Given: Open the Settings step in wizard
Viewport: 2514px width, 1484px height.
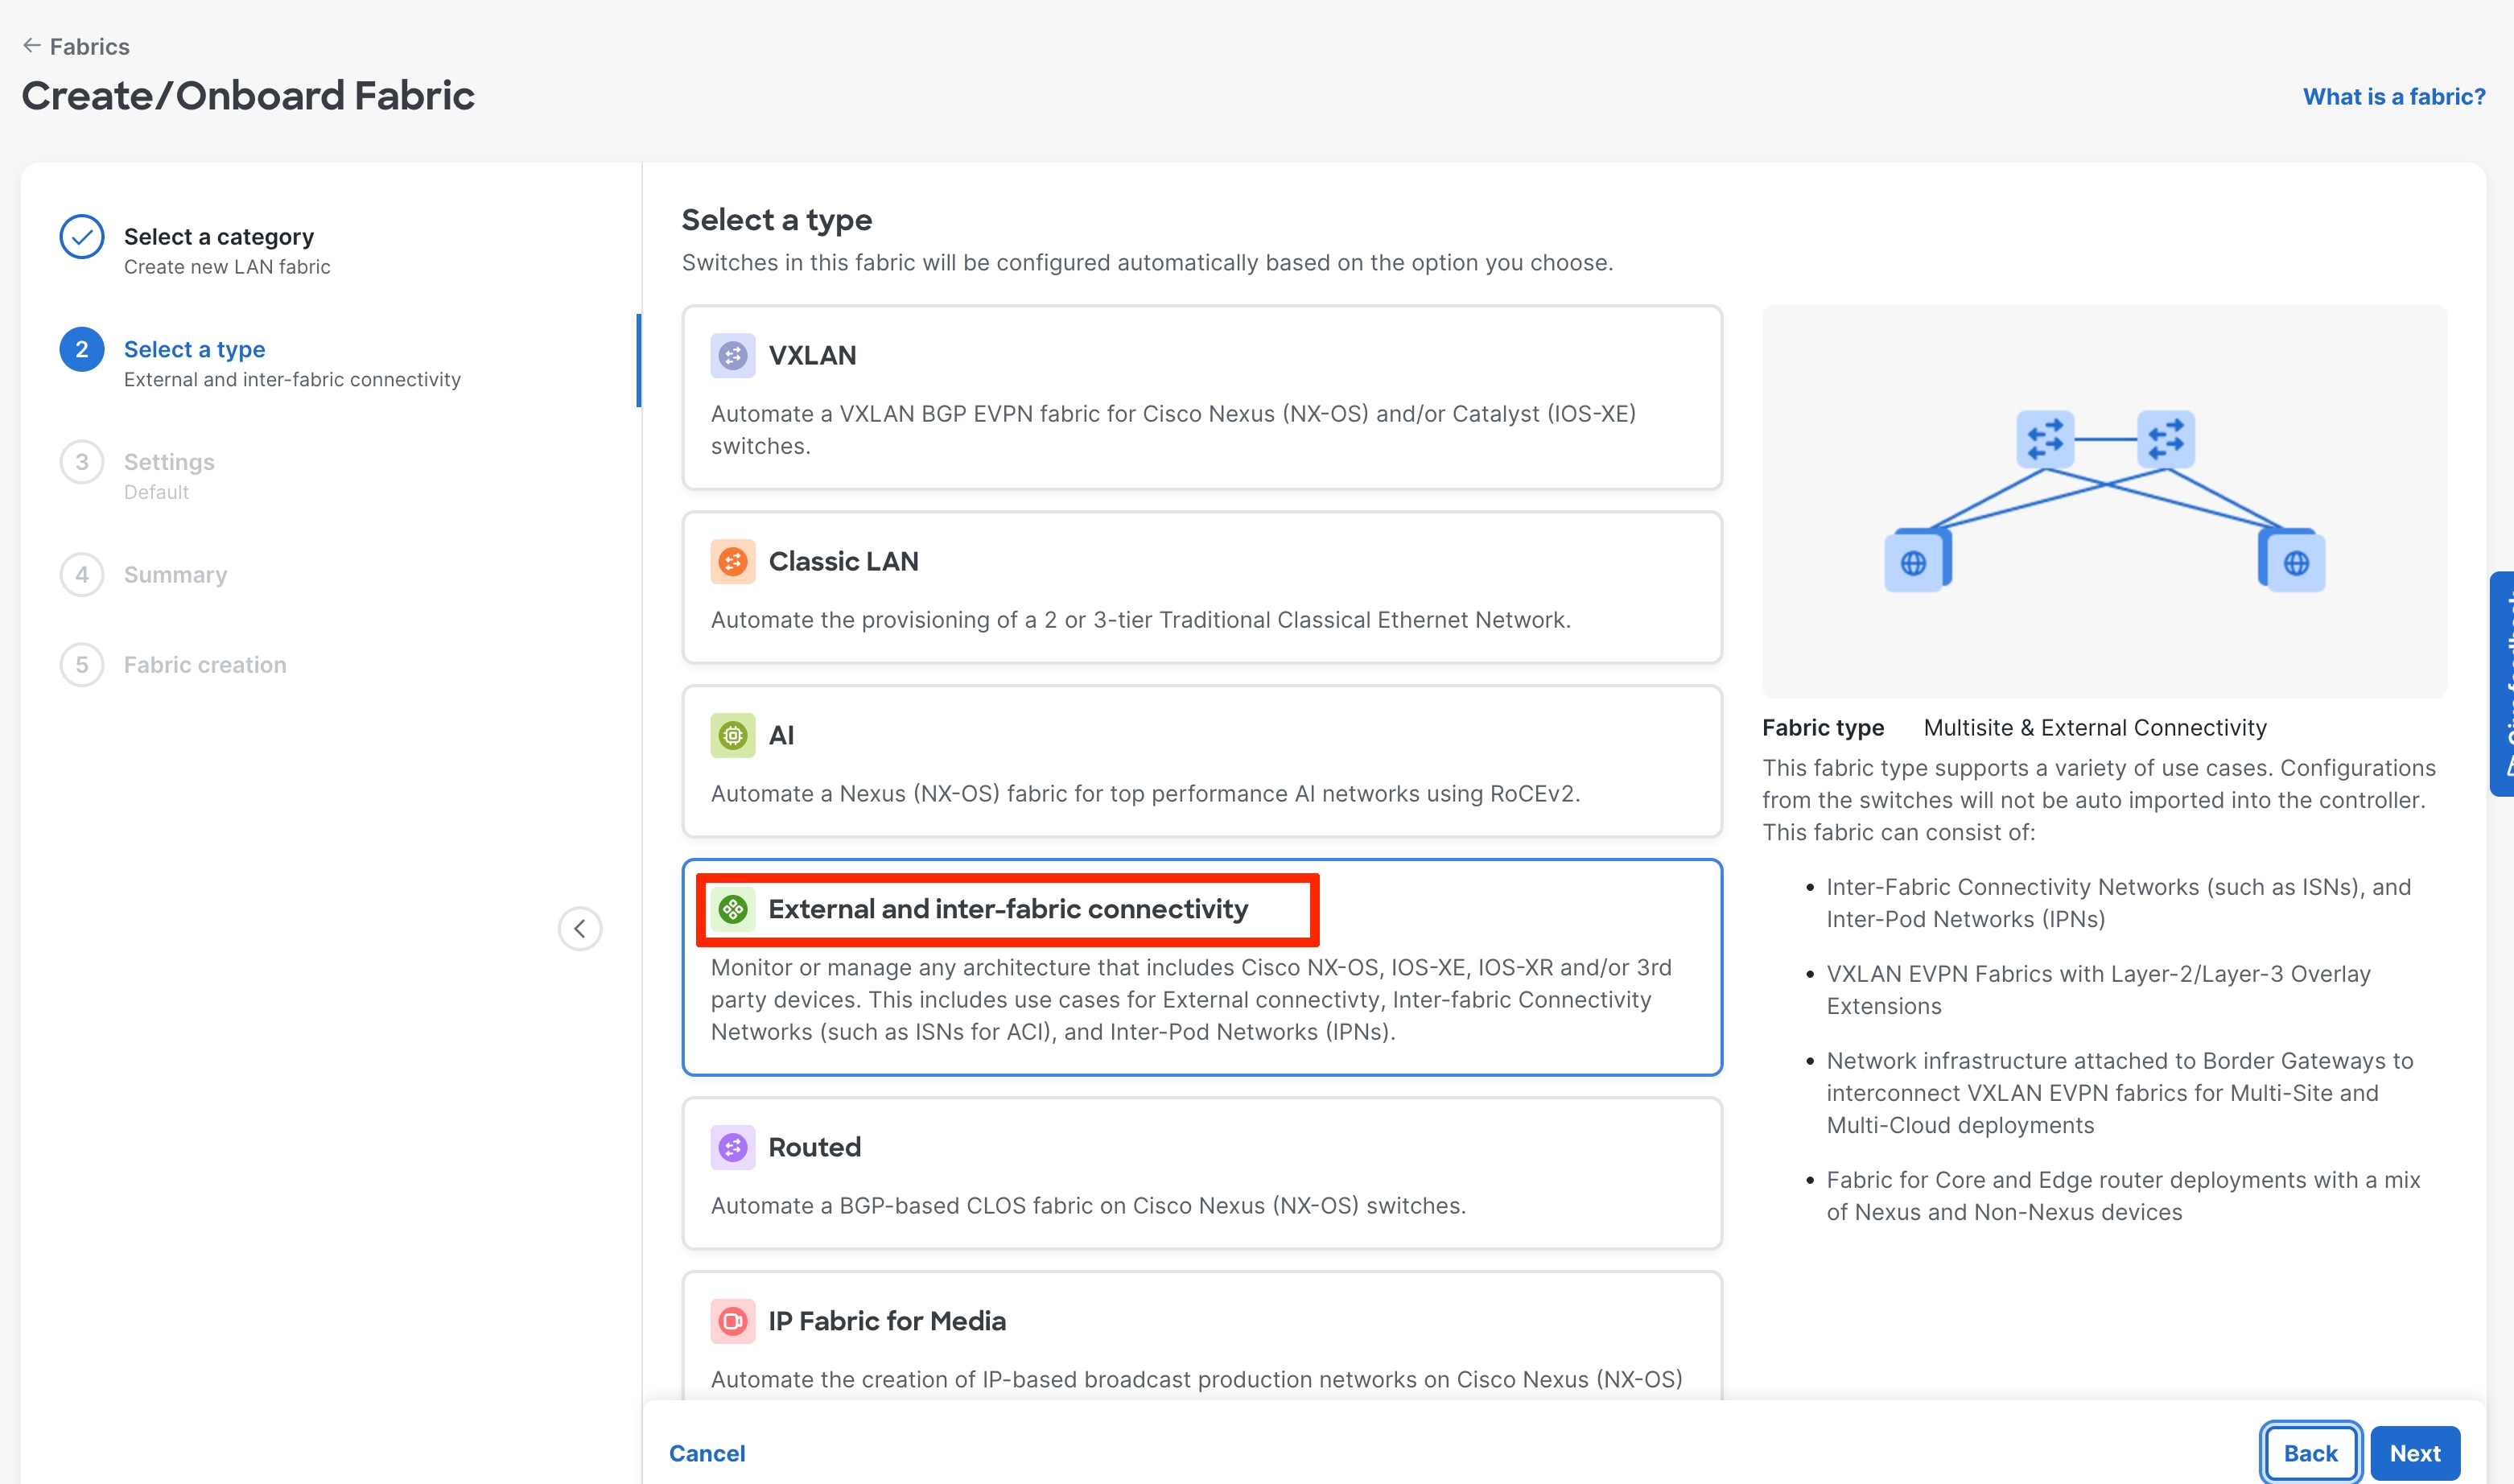Looking at the screenshot, I should tap(169, 462).
